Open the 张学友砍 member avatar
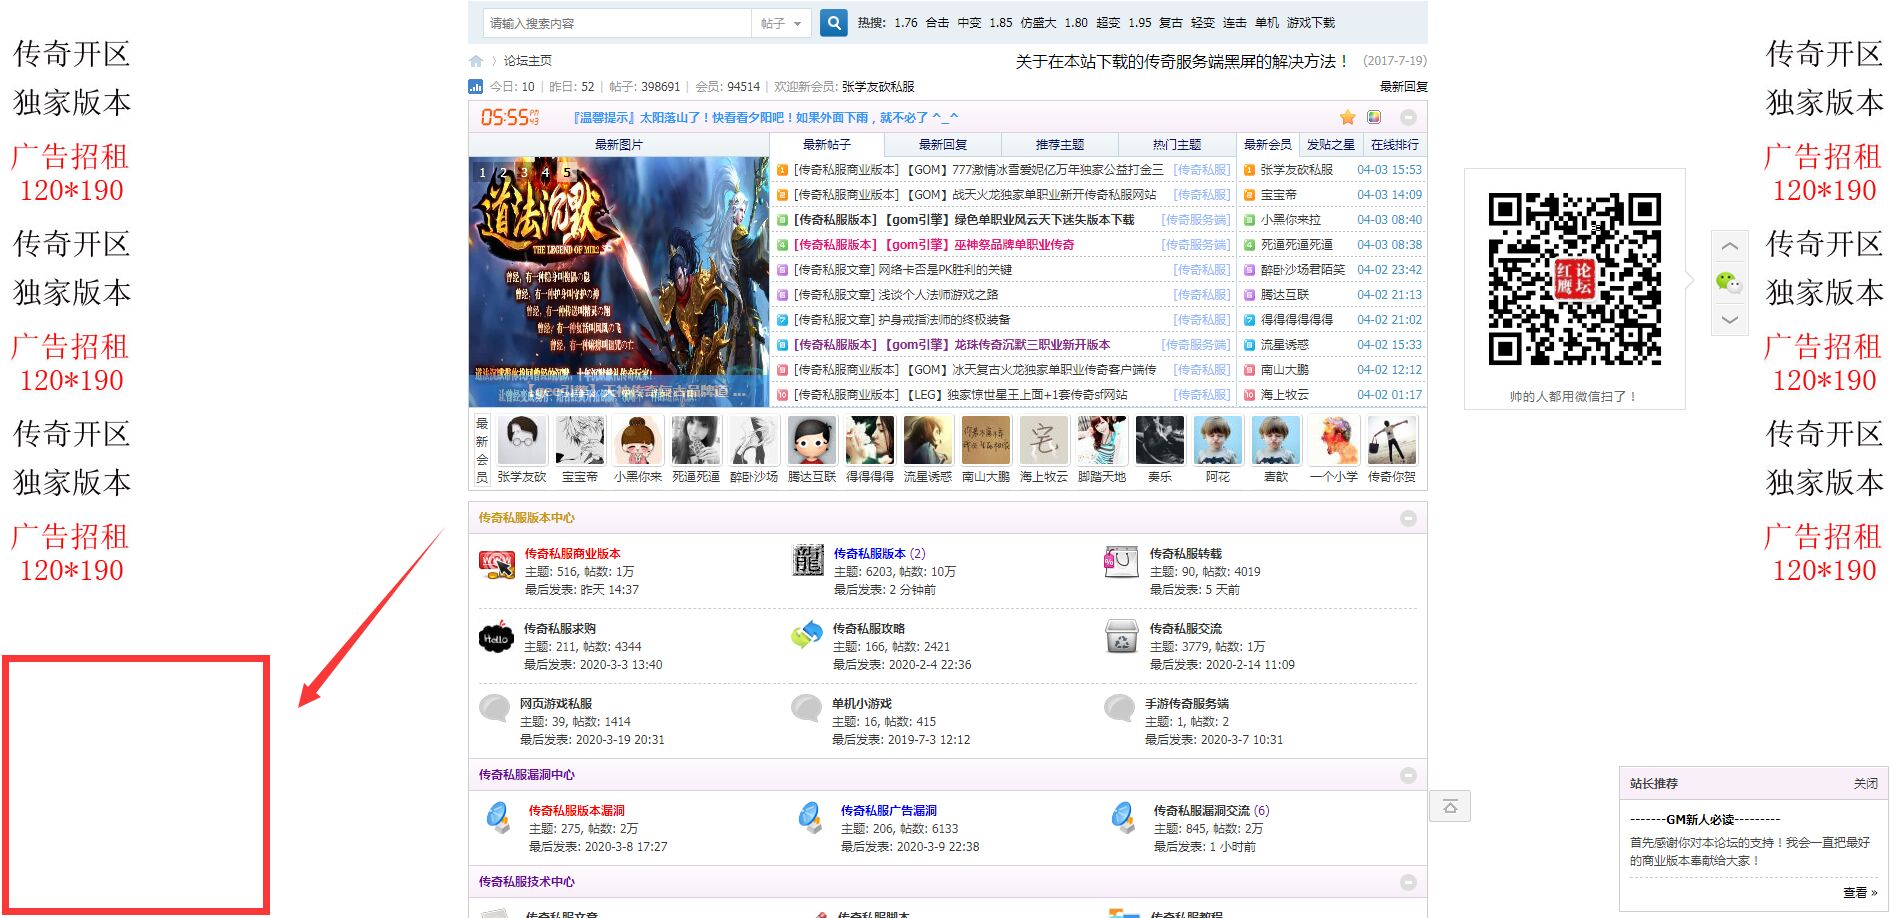1894x918 pixels. click(522, 440)
